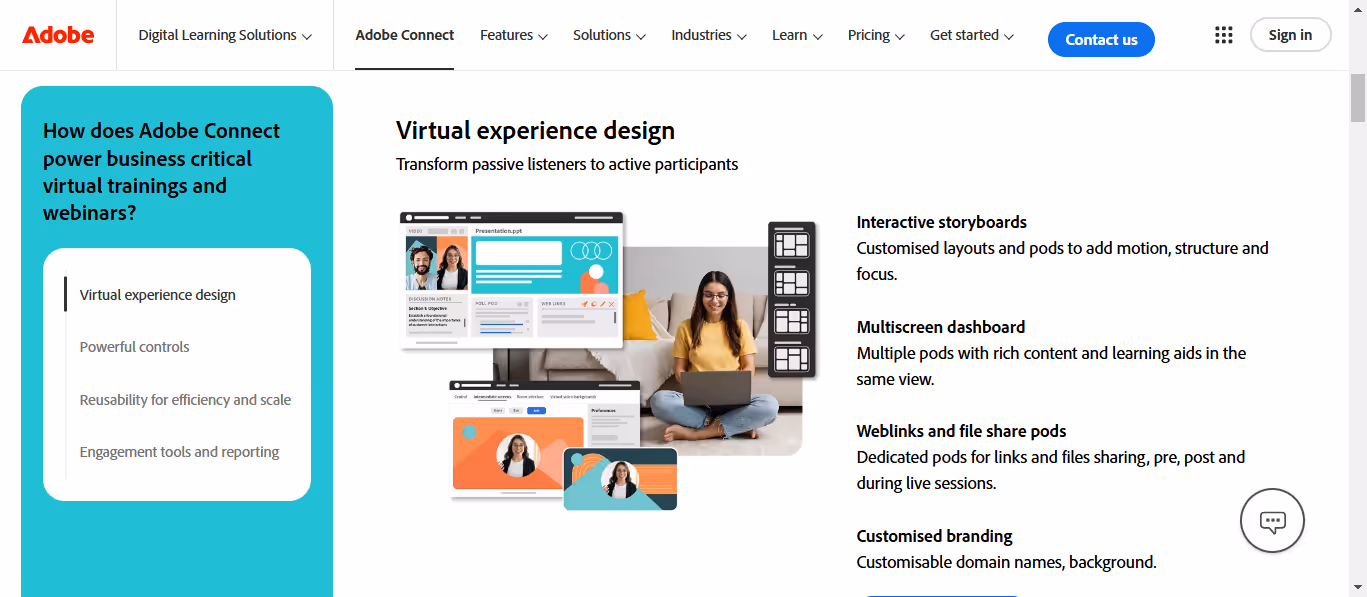1367x597 pixels.
Task: Click the Multiscreen dashboard heading
Action: pos(941,327)
